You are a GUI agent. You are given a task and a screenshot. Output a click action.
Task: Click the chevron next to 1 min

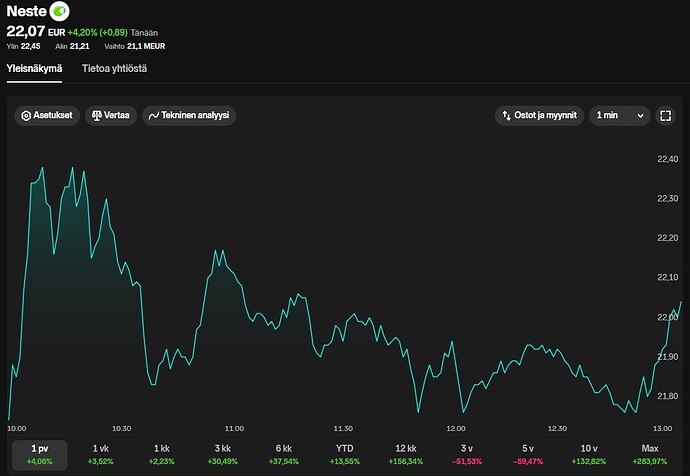pos(640,116)
